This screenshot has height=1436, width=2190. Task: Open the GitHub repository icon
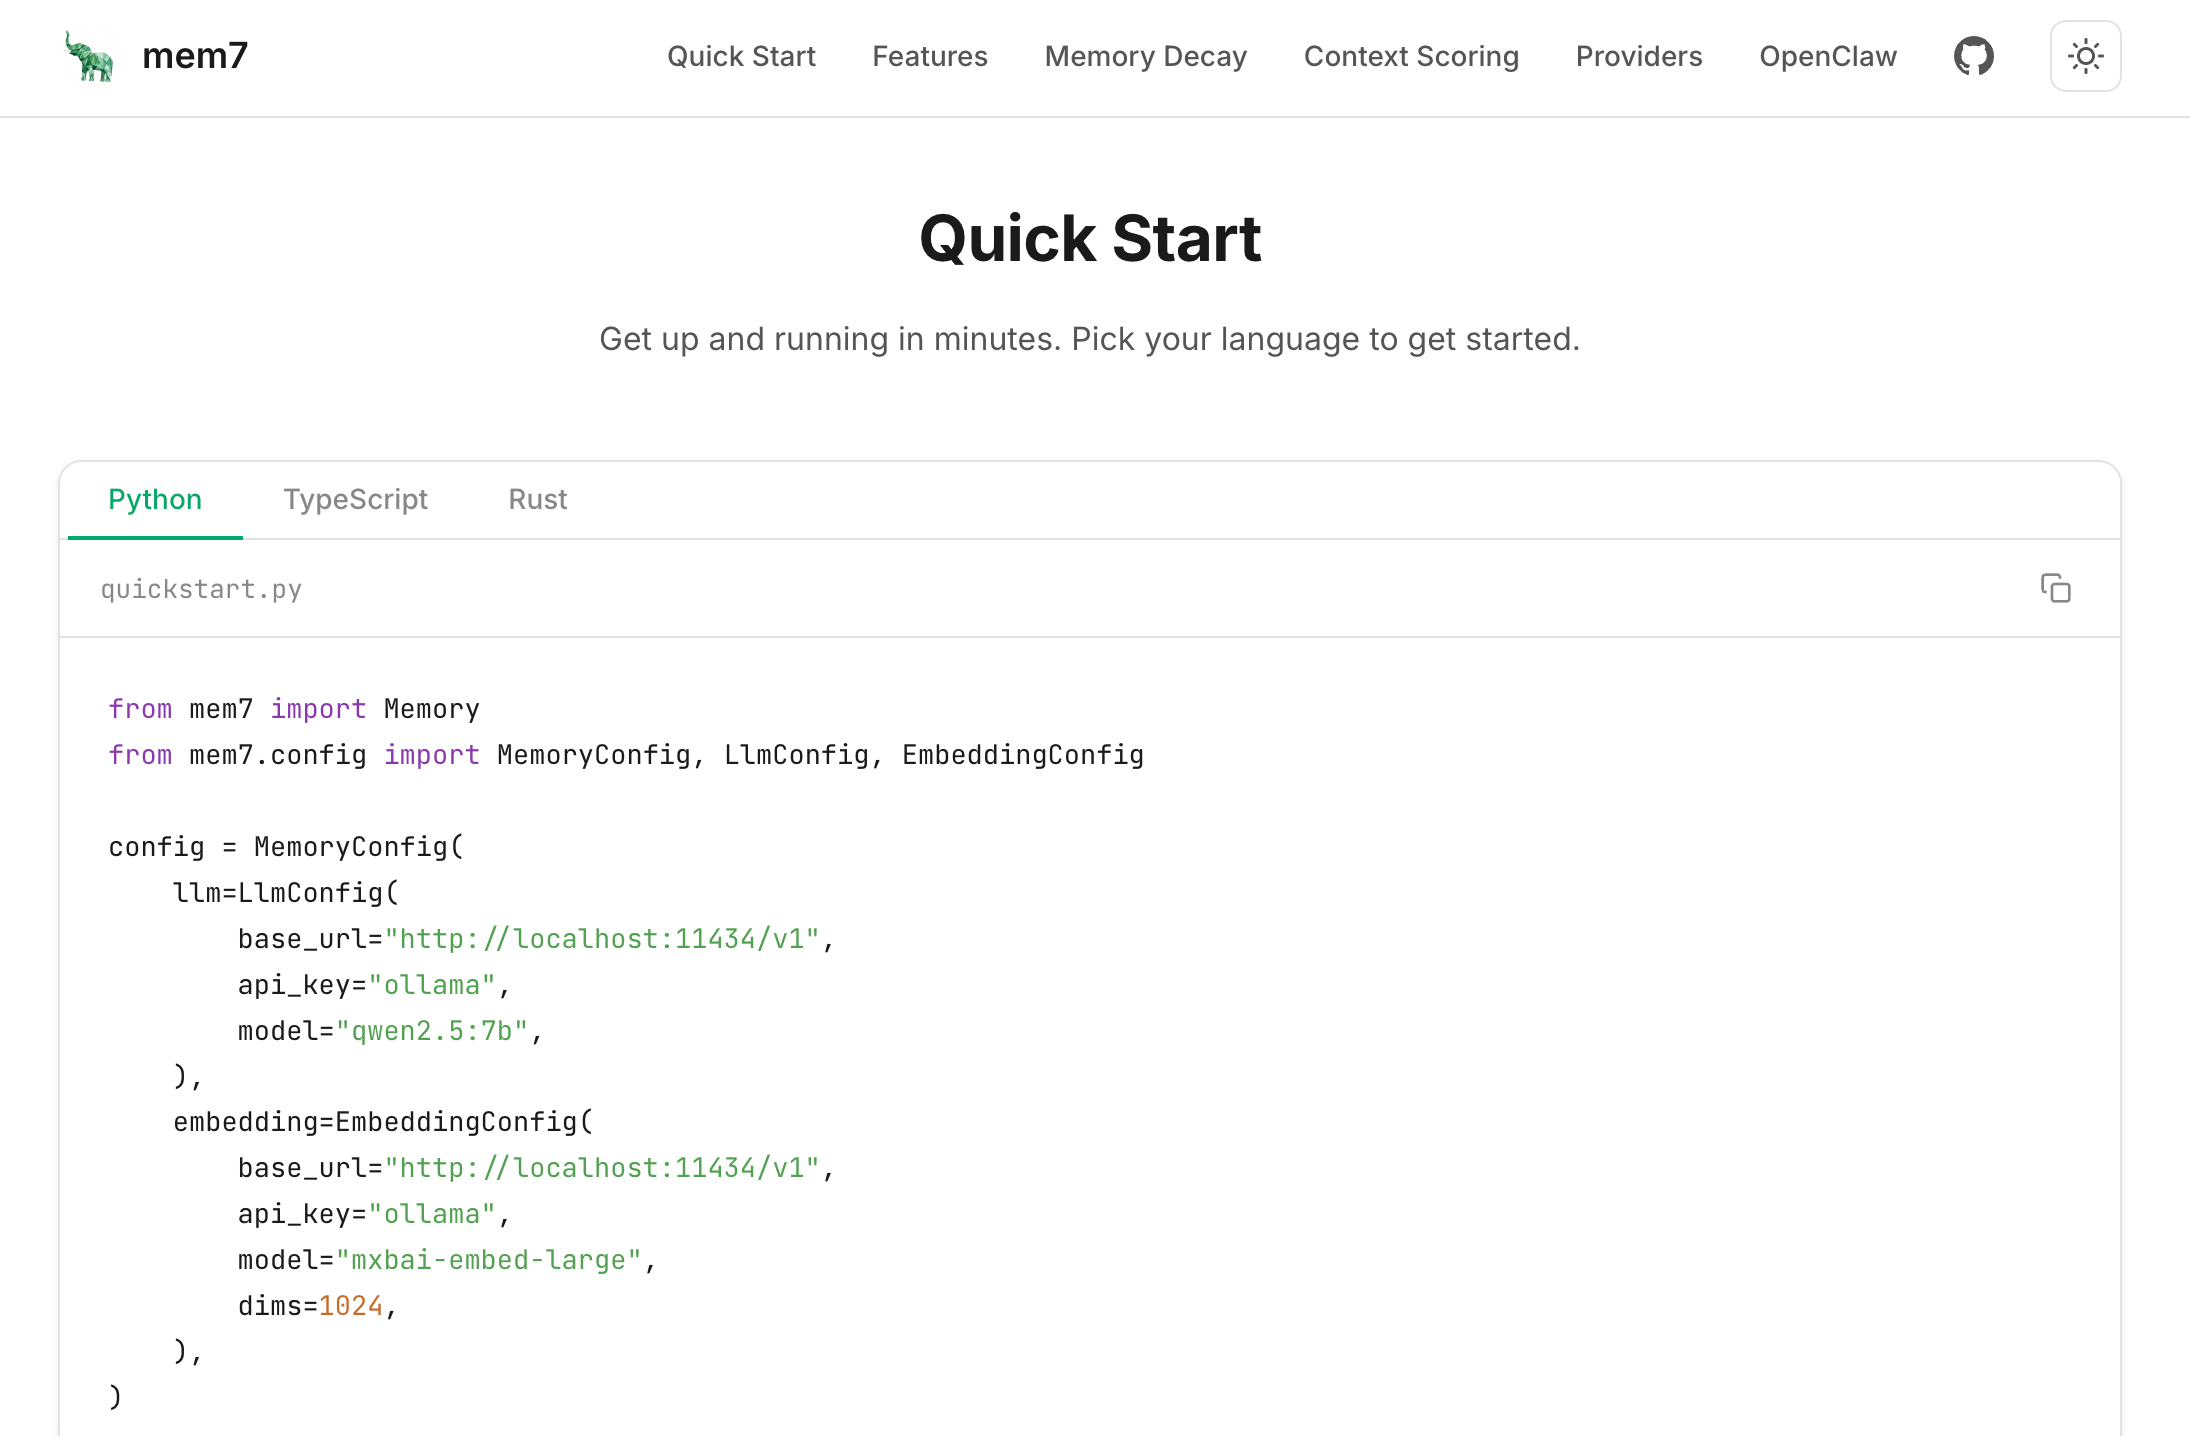pos(1973,56)
